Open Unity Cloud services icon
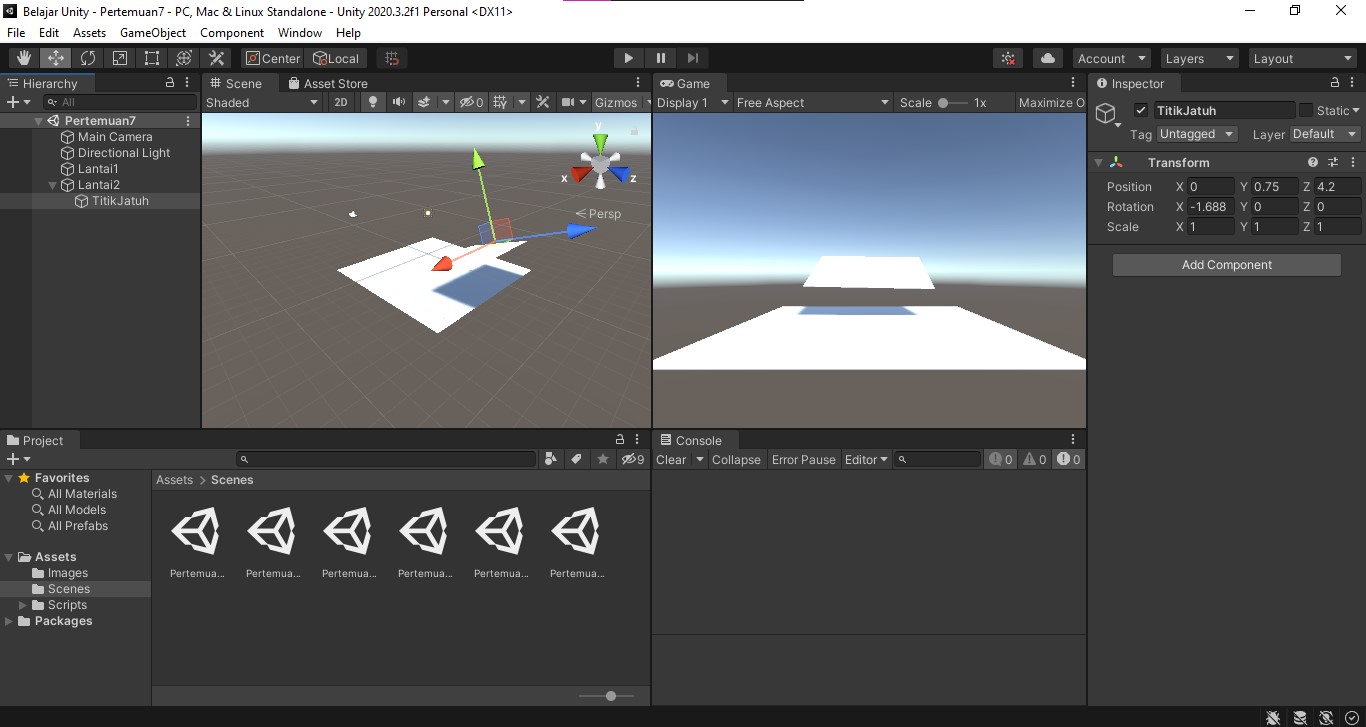This screenshot has width=1366, height=727. [1047, 58]
